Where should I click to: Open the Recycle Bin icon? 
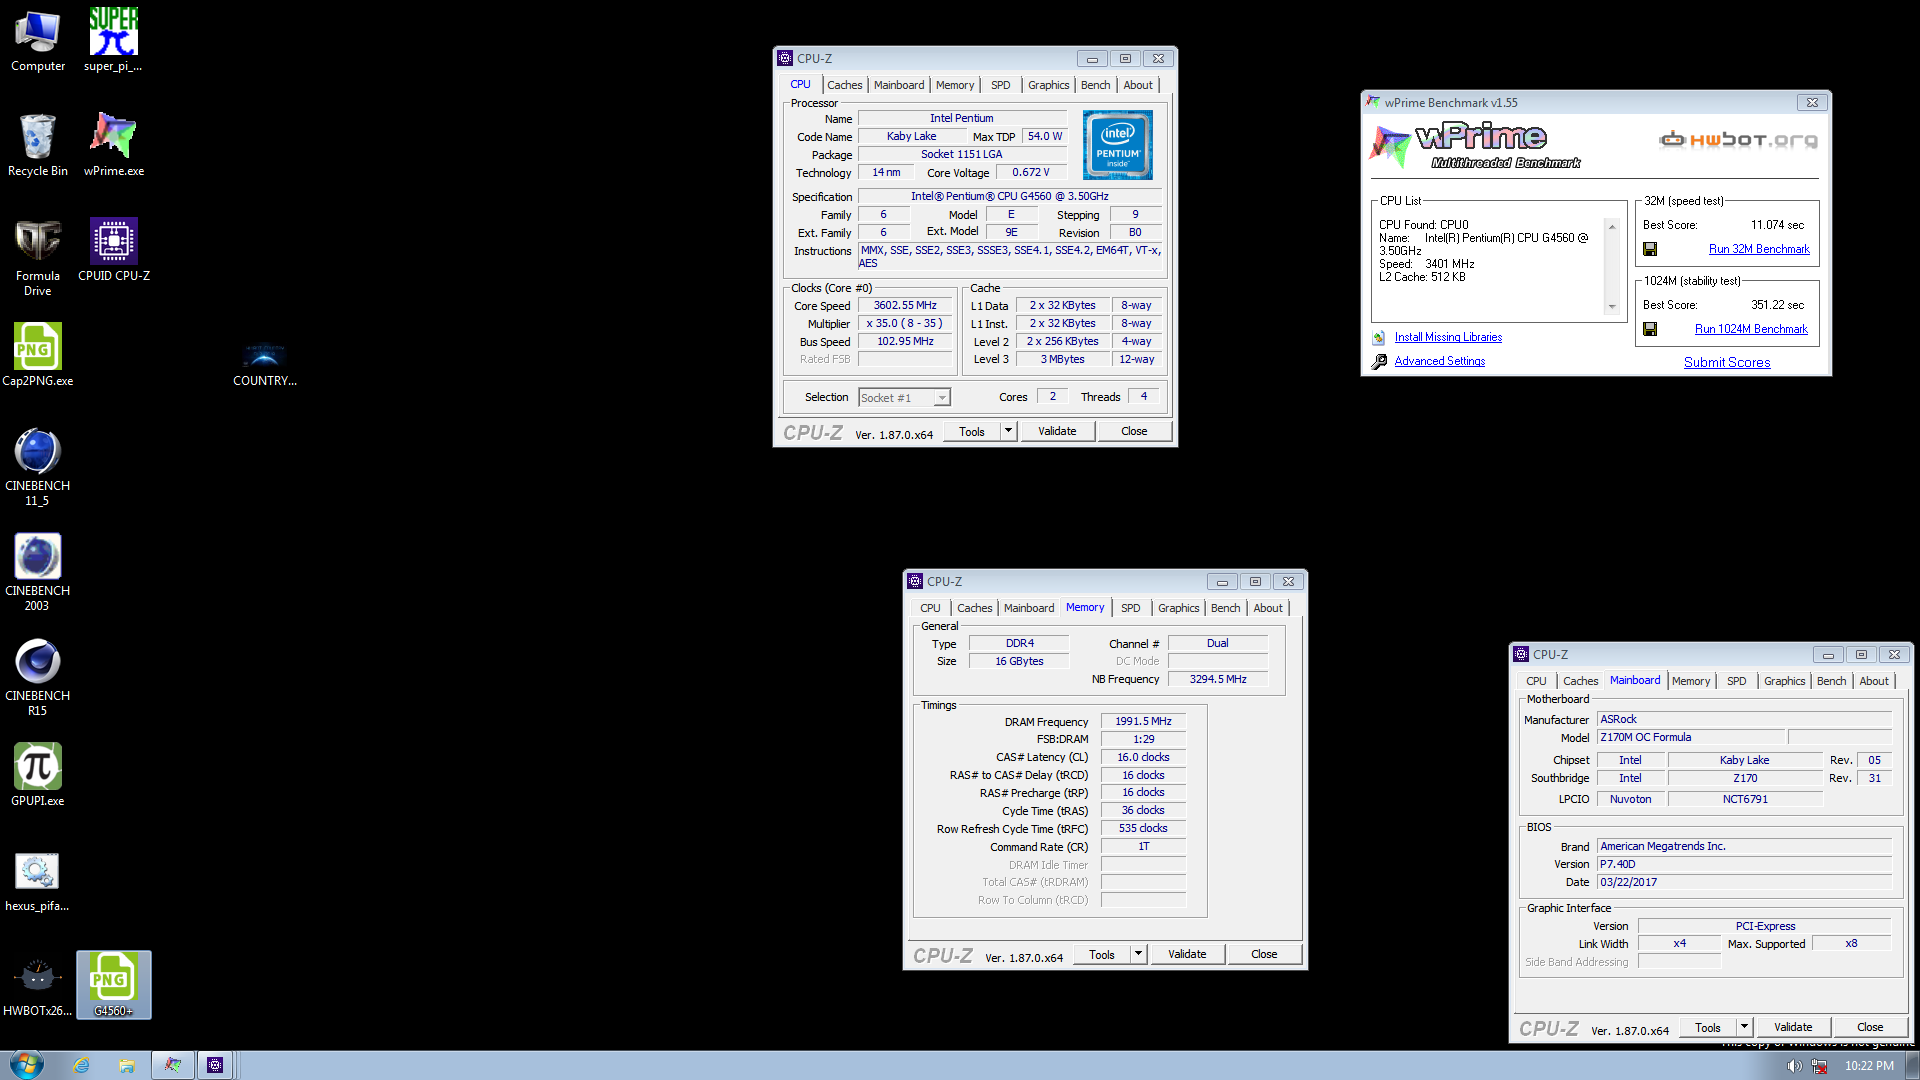click(38, 146)
